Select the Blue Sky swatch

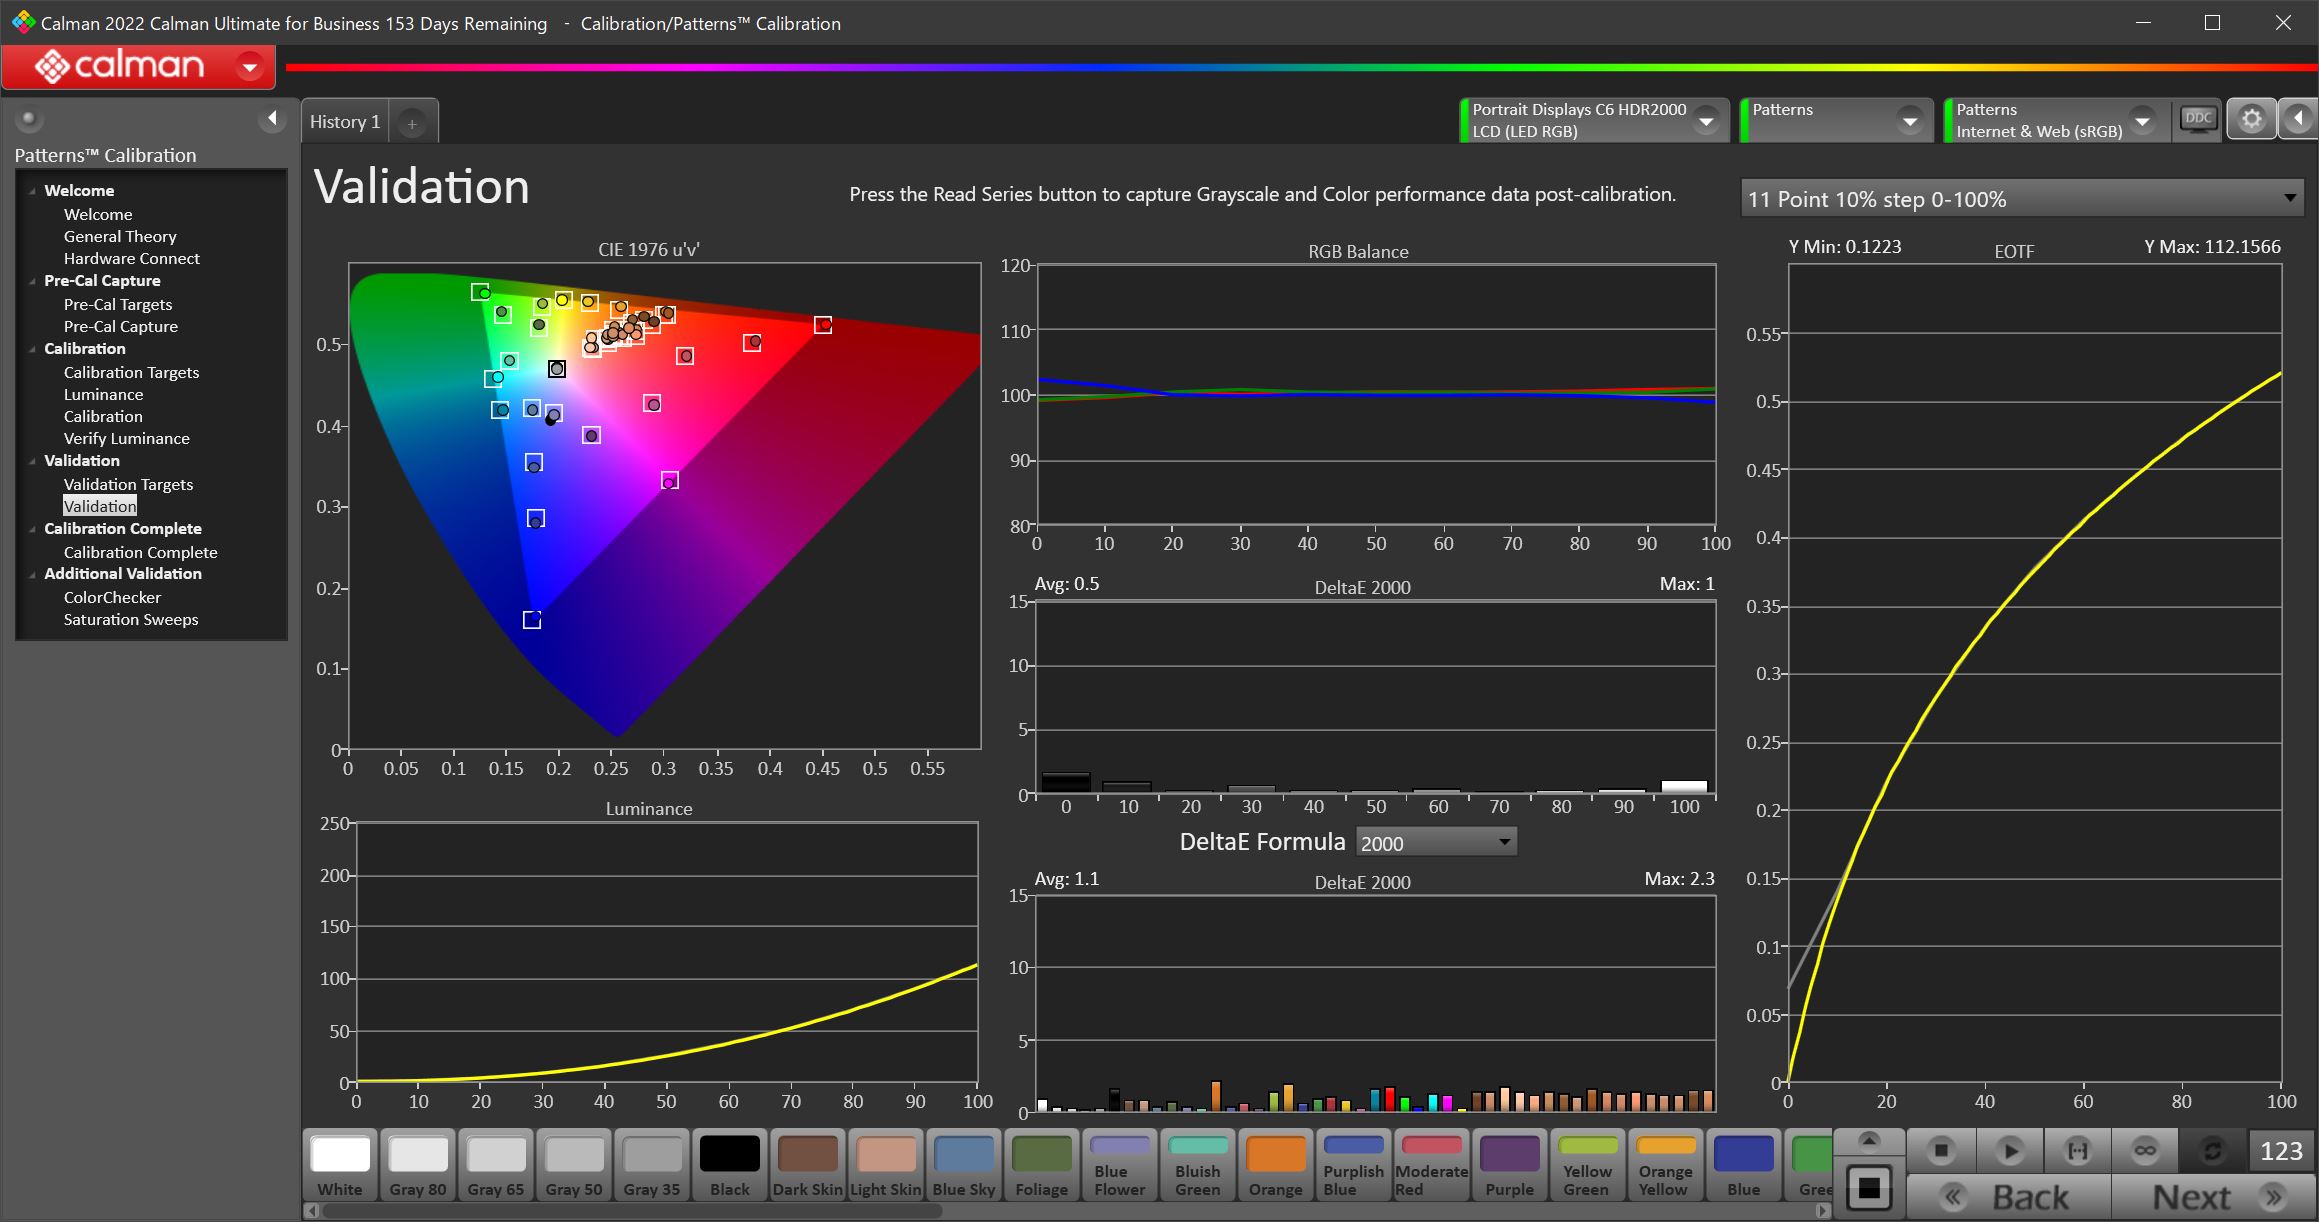[x=964, y=1165]
